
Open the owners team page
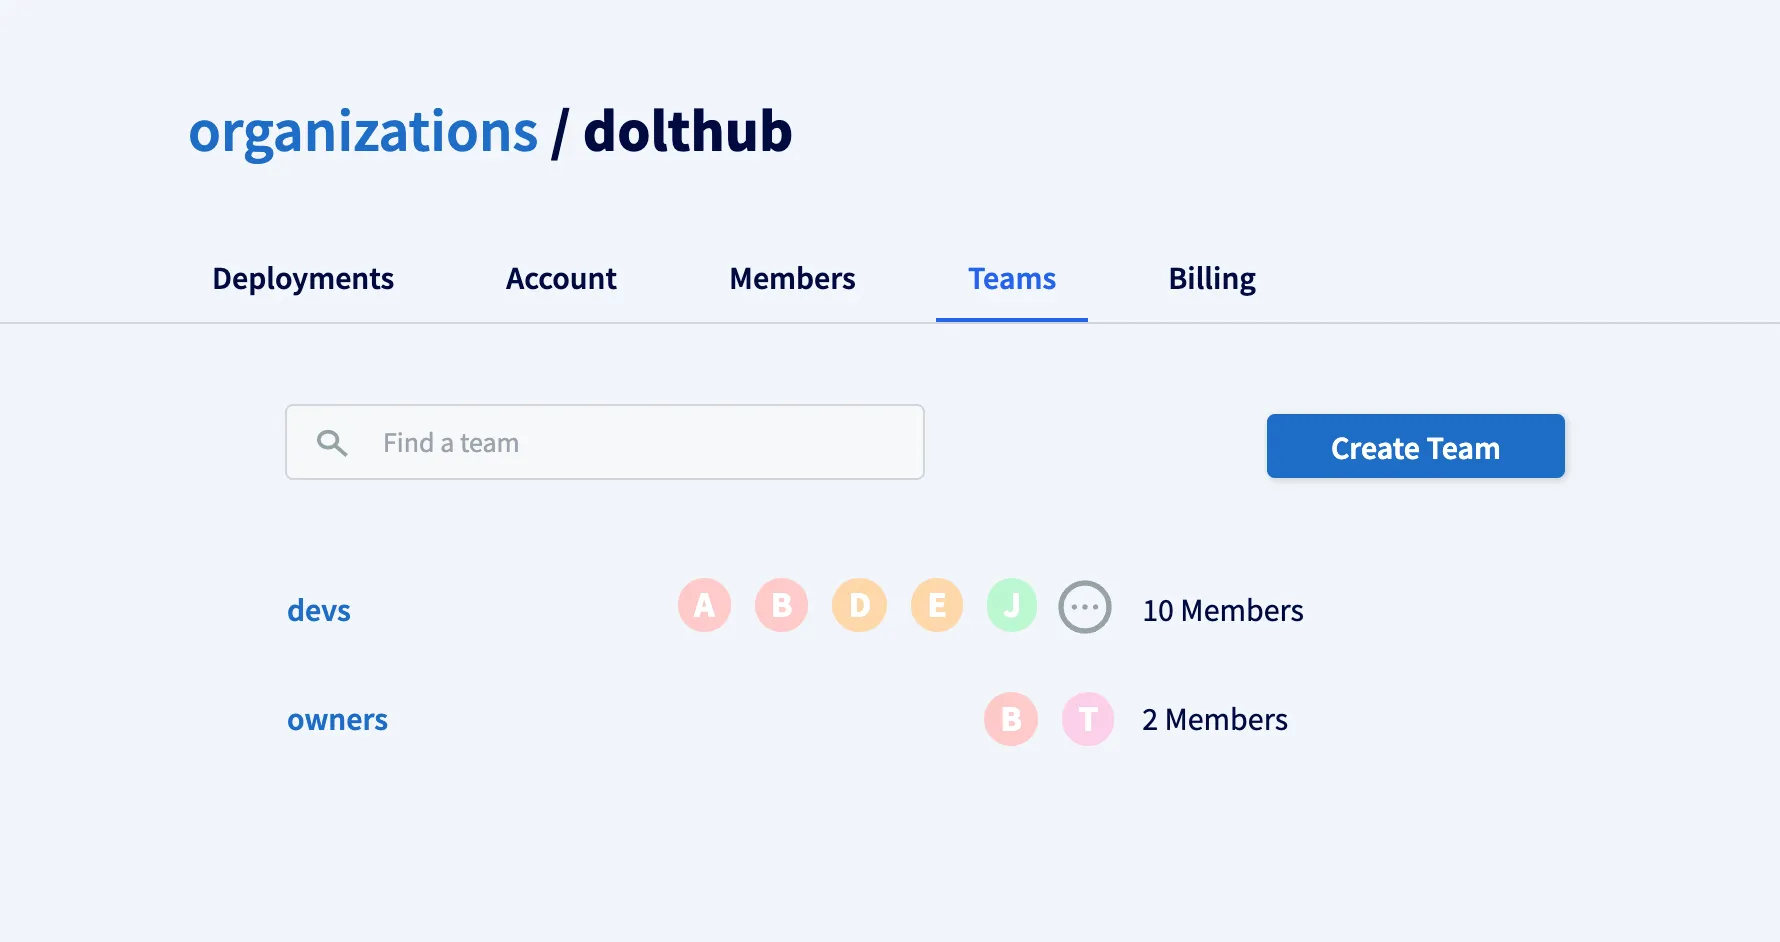click(337, 719)
